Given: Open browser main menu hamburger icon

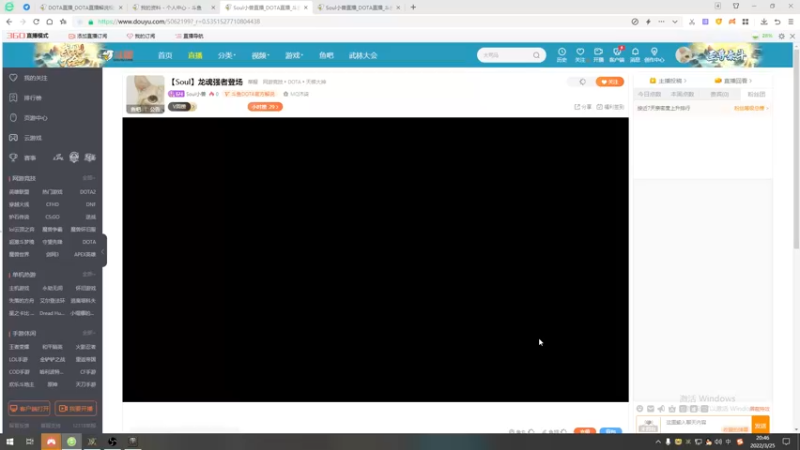Looking at the screenshot, I should tap(791, 21).
